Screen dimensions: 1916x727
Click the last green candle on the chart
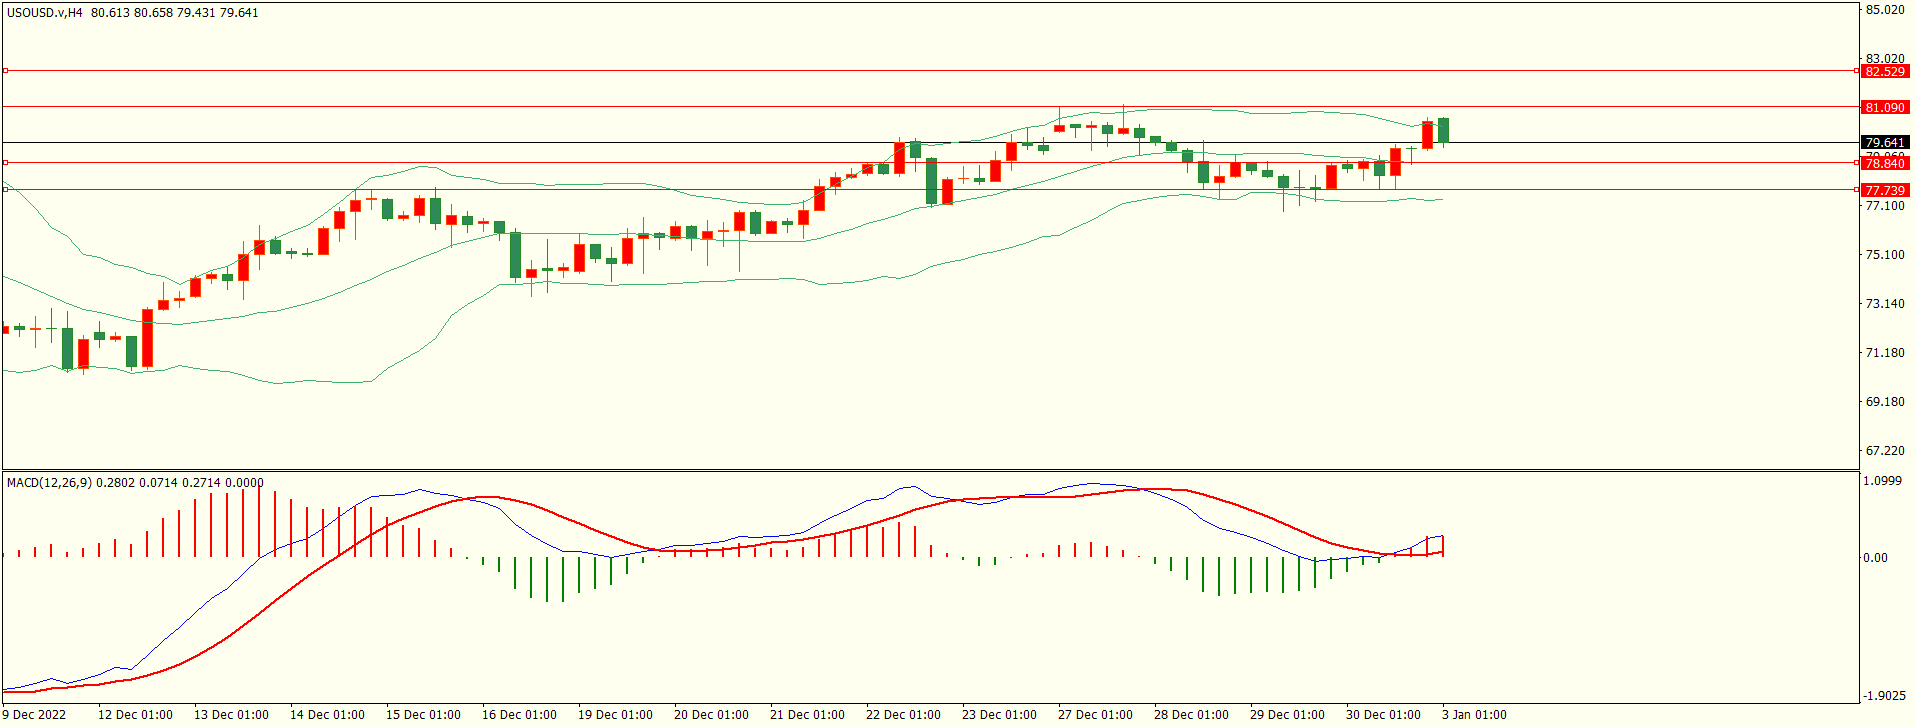coord(1443,130)
